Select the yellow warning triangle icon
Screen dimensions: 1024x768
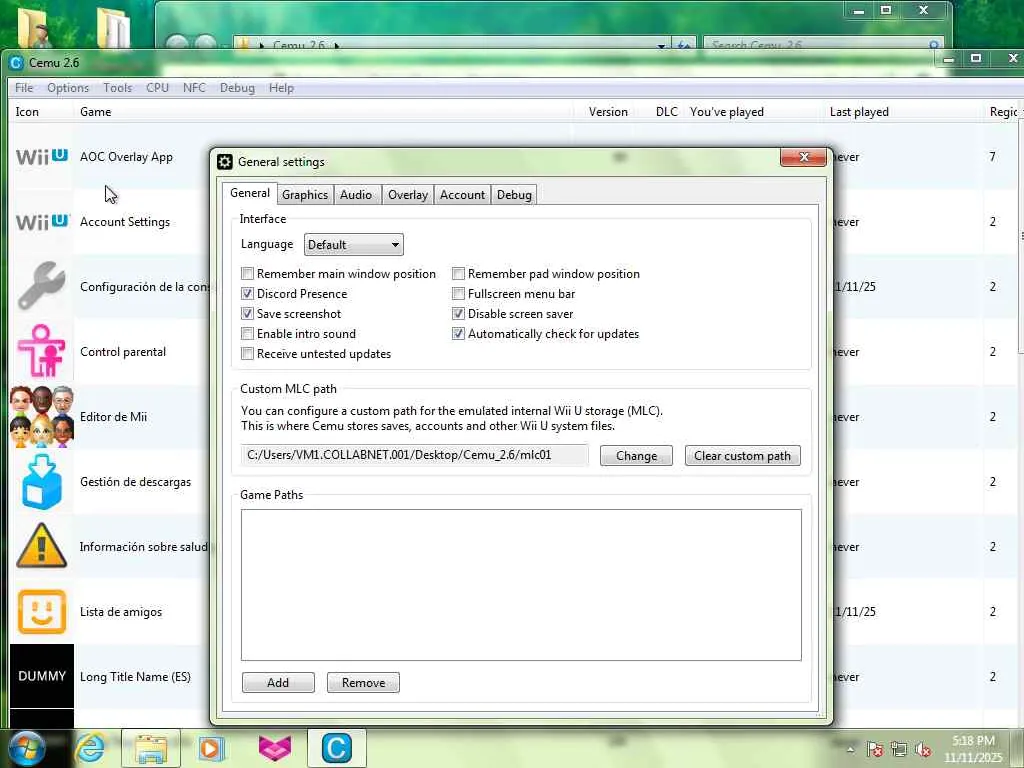coord(41,545)
